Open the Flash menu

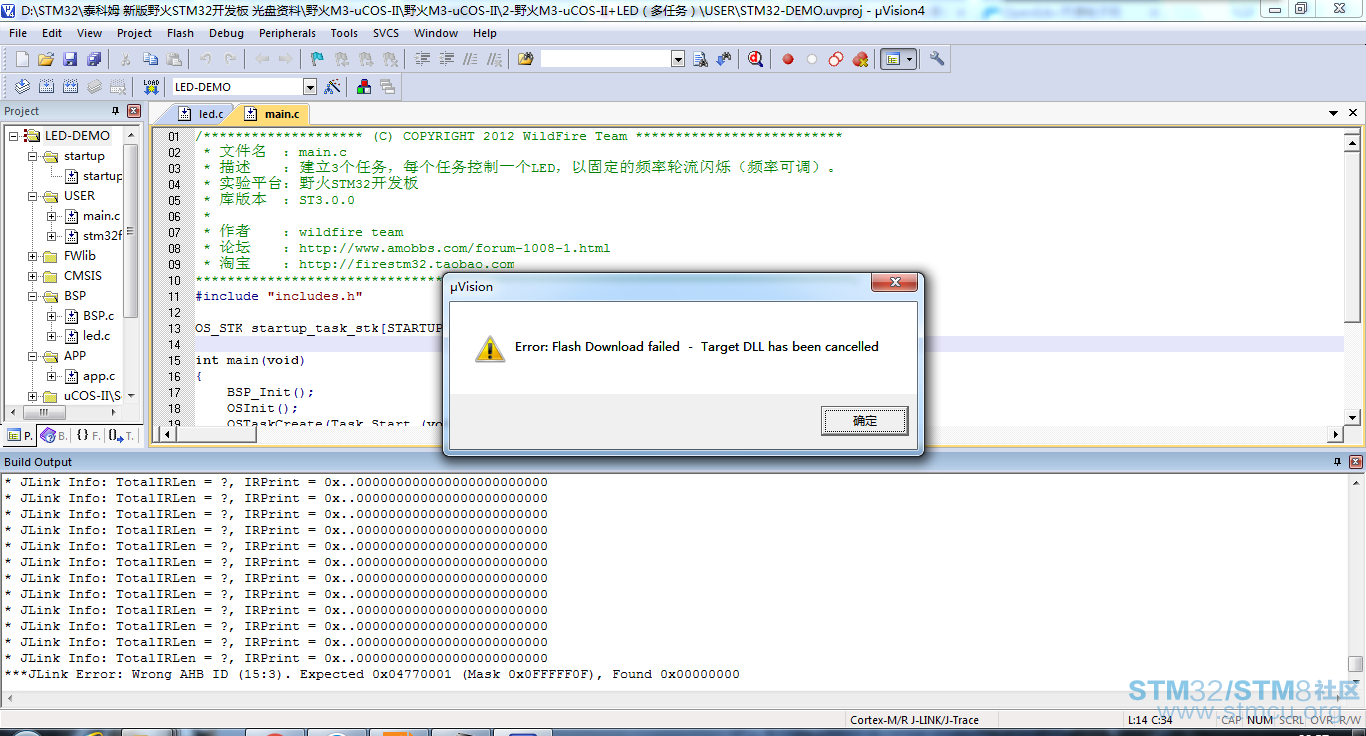181,33
